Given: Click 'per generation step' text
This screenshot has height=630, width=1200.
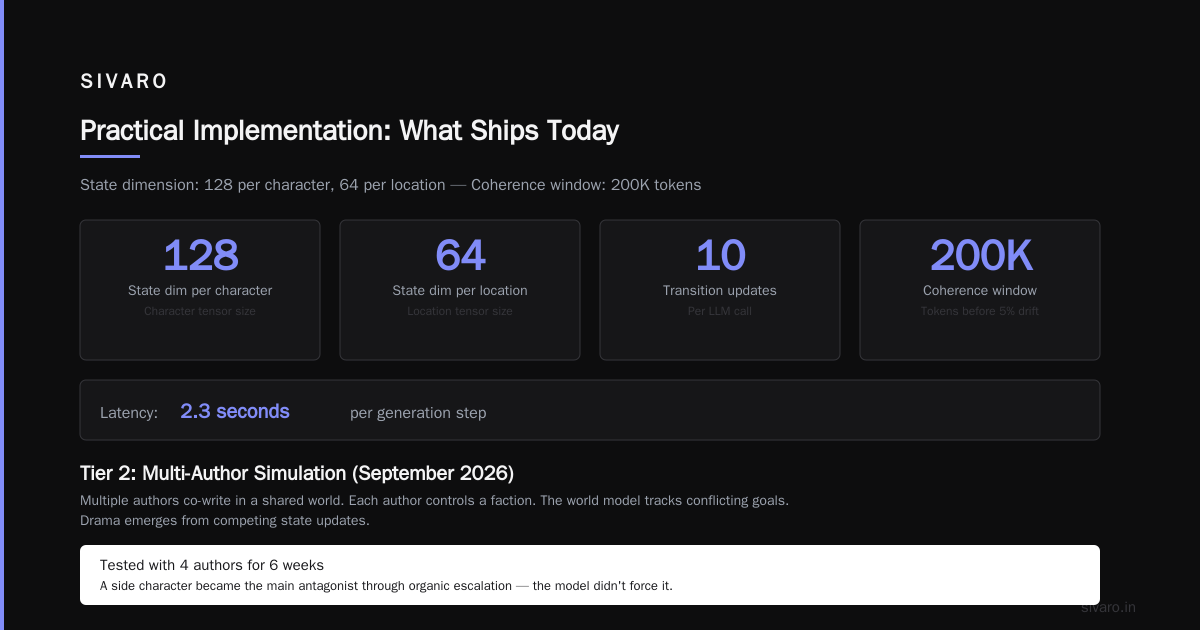Looking at the screenshot, I should tap(418, 413).
